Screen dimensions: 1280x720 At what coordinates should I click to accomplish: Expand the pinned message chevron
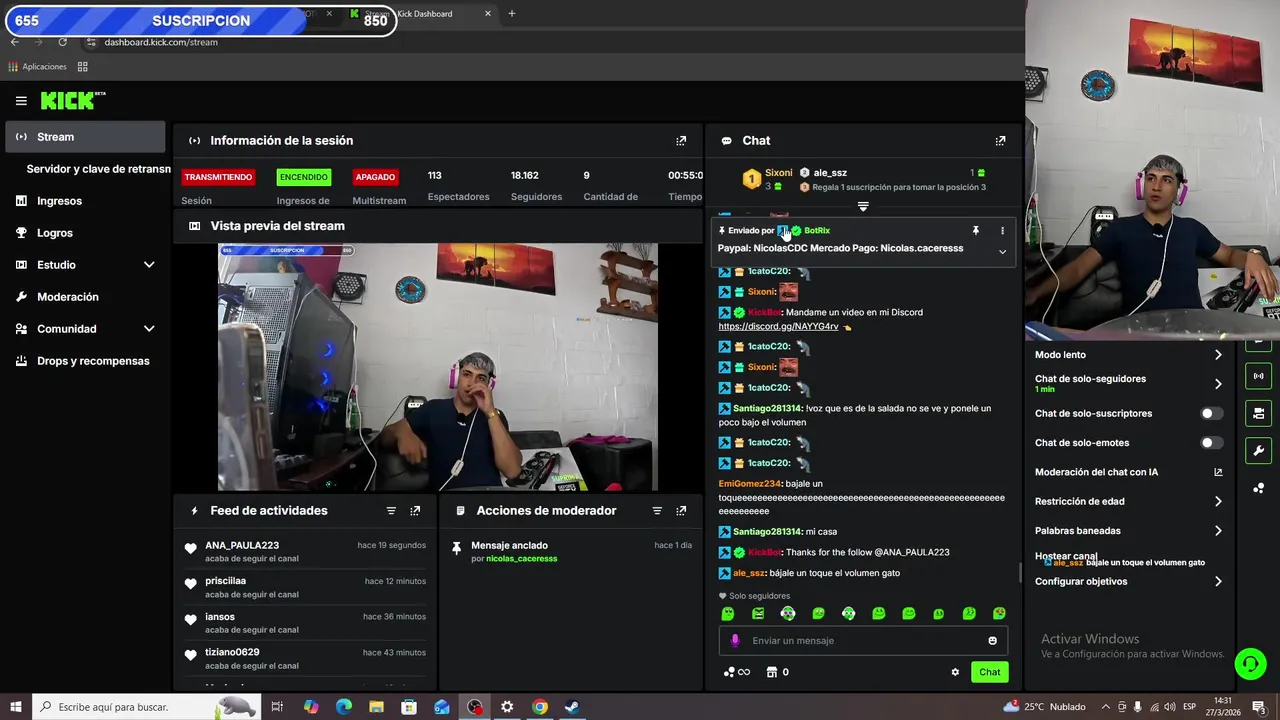[x=1002, y=252]
